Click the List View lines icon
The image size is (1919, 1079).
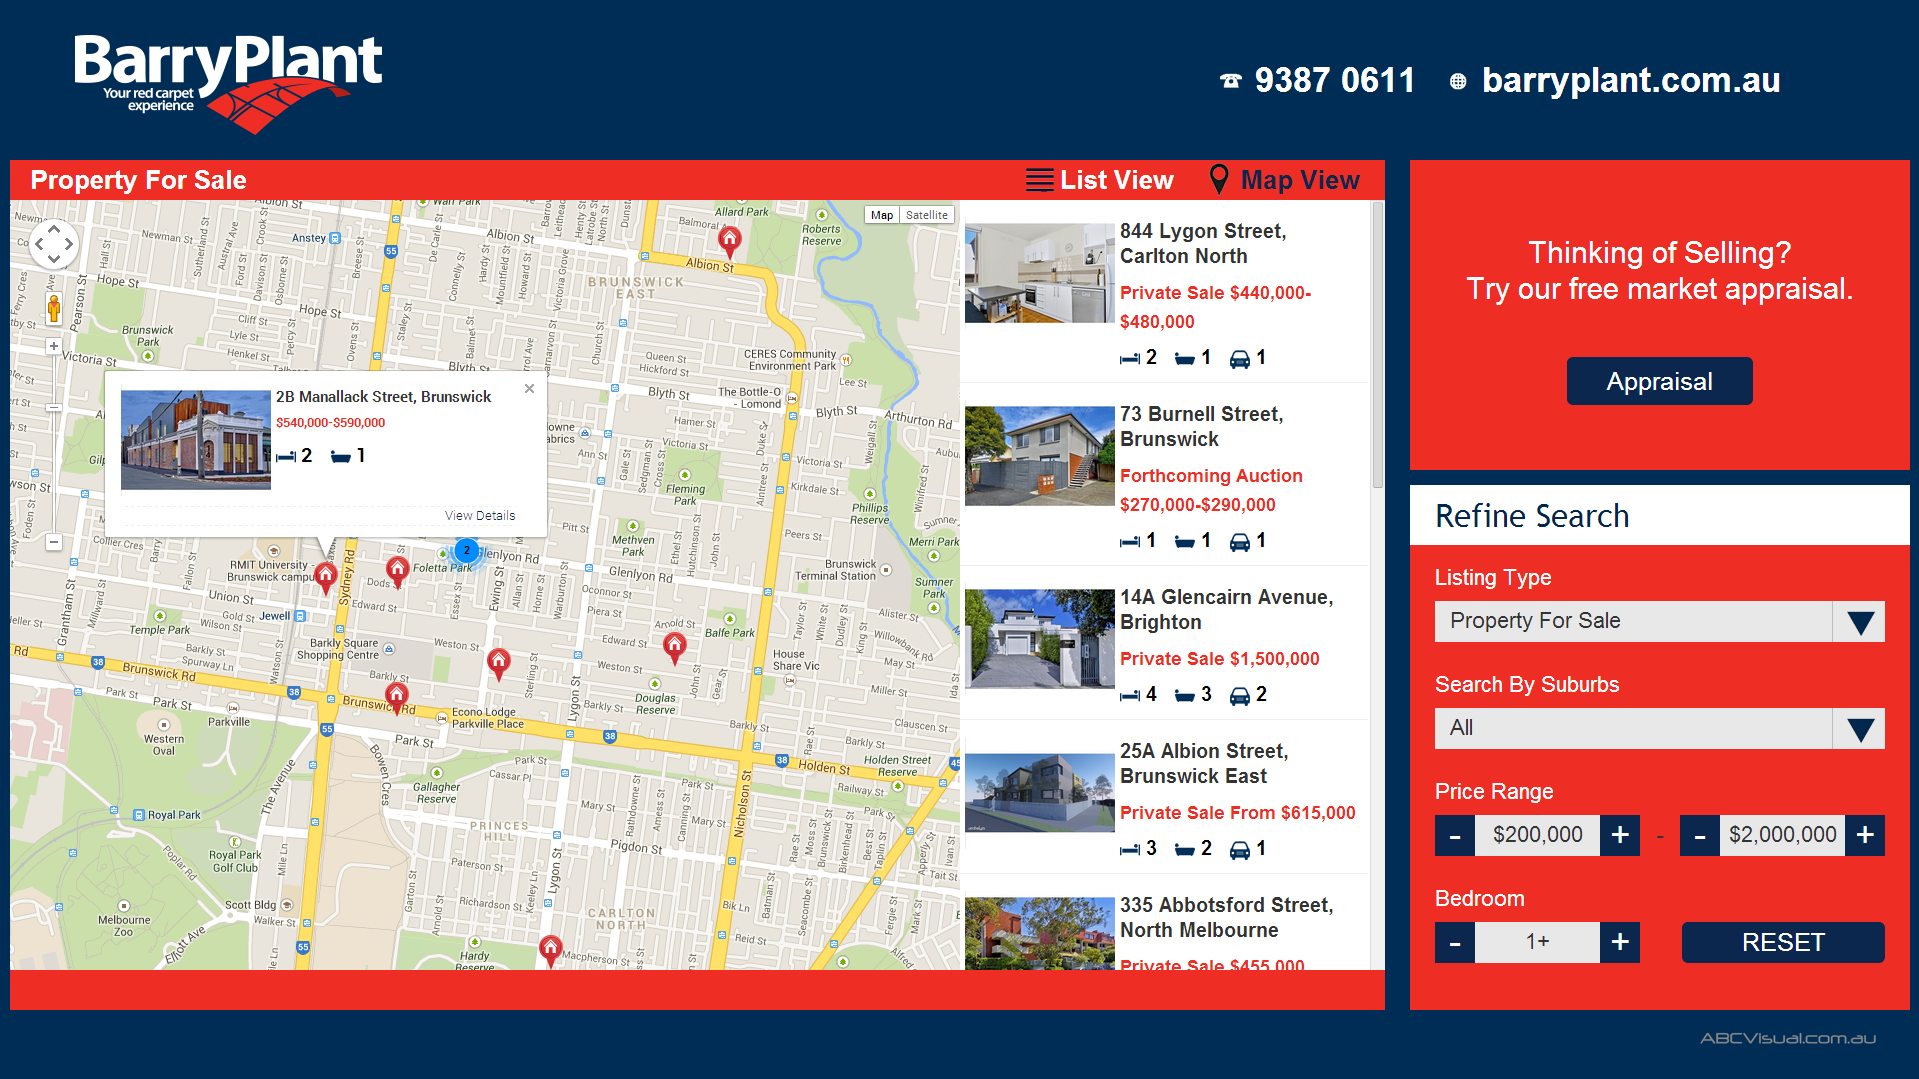(x=1039, y=180)
